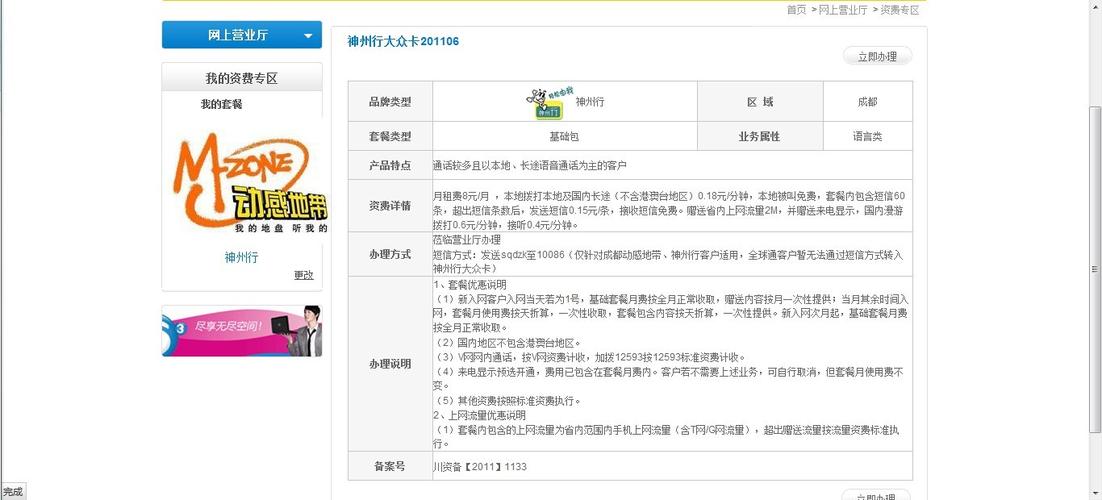The height and width of the screenshot is (500, 1102).
Task: Click the 更改 link under 神州行
Action: click(304, 275)
